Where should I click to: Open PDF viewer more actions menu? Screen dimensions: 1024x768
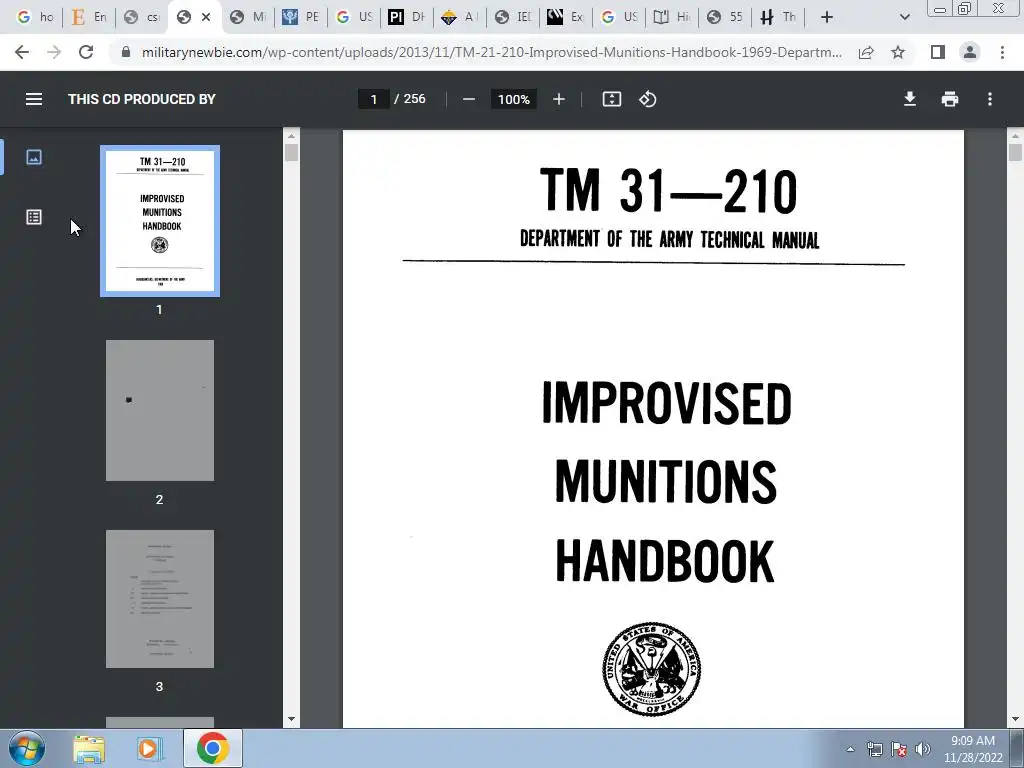[990, 99]
